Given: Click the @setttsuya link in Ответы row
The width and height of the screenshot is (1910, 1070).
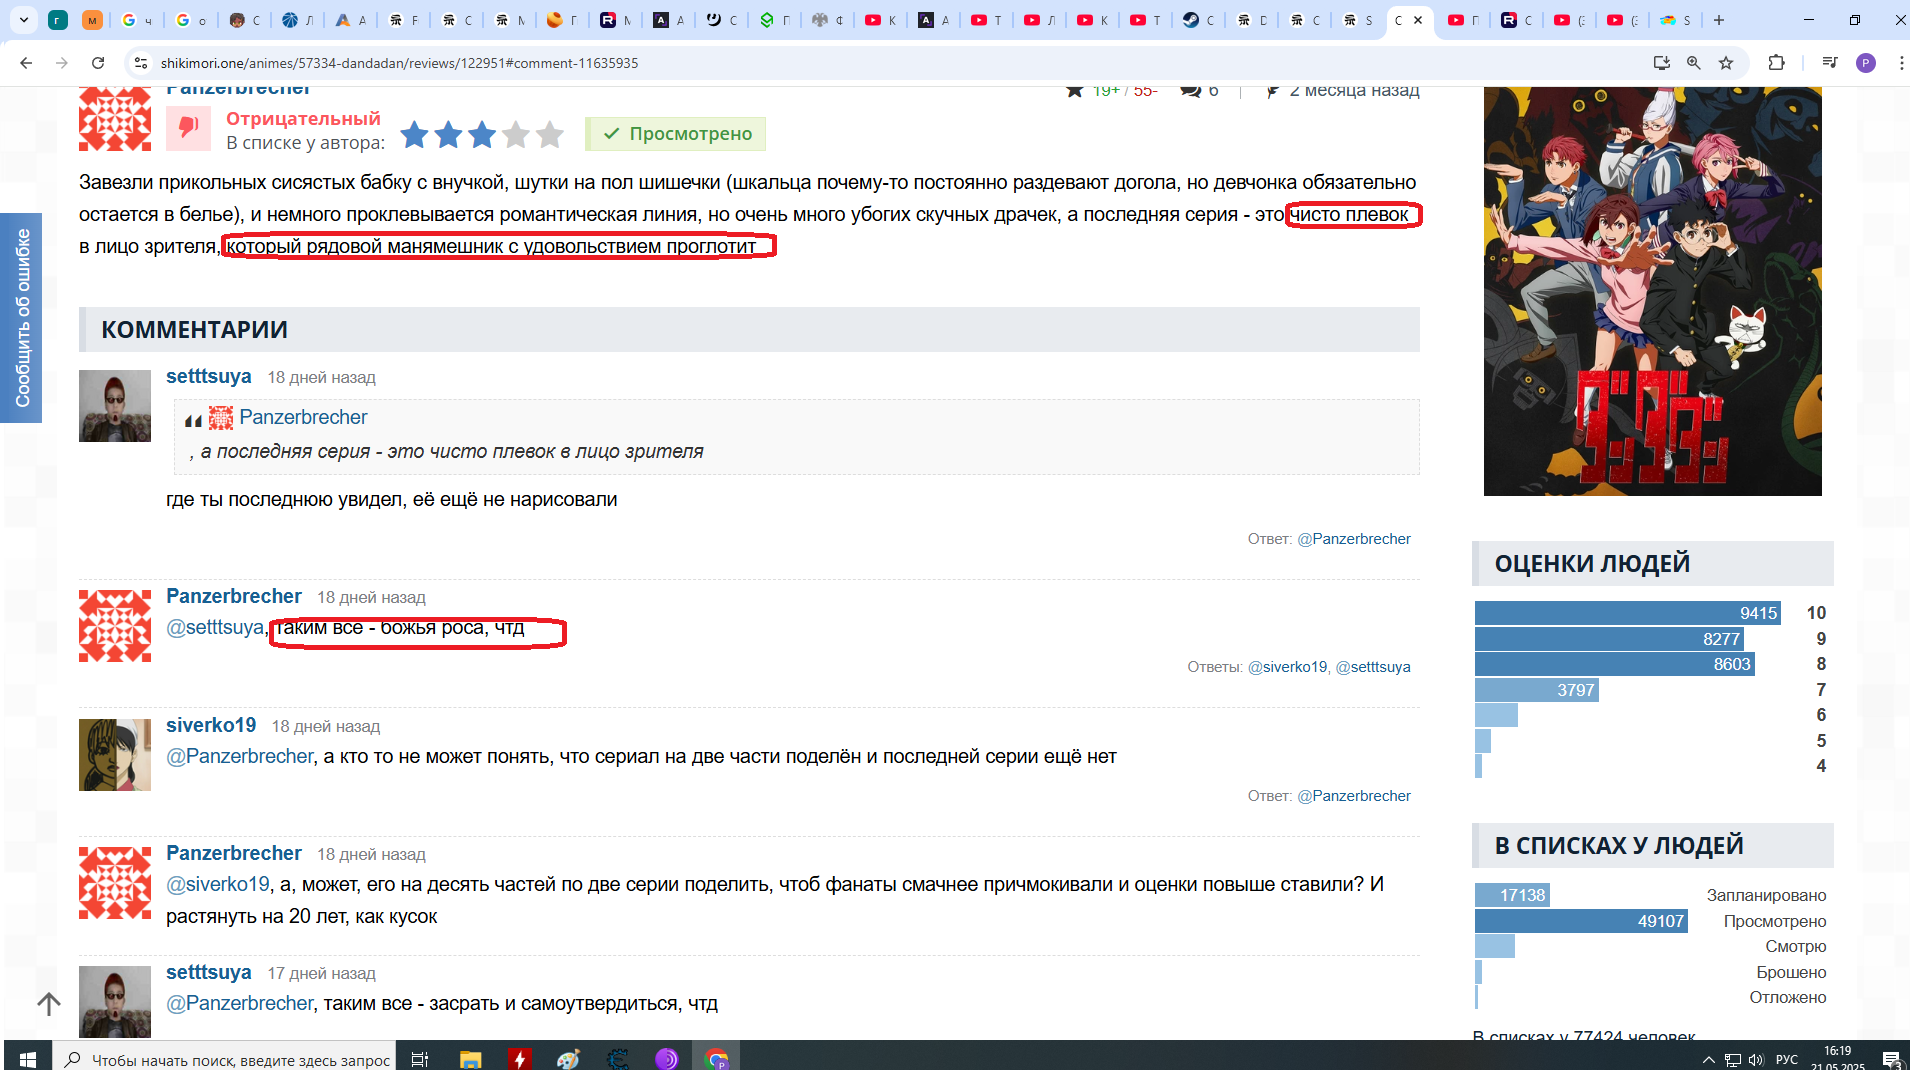Looking at the screenshot, I should tap(1373, 667).
